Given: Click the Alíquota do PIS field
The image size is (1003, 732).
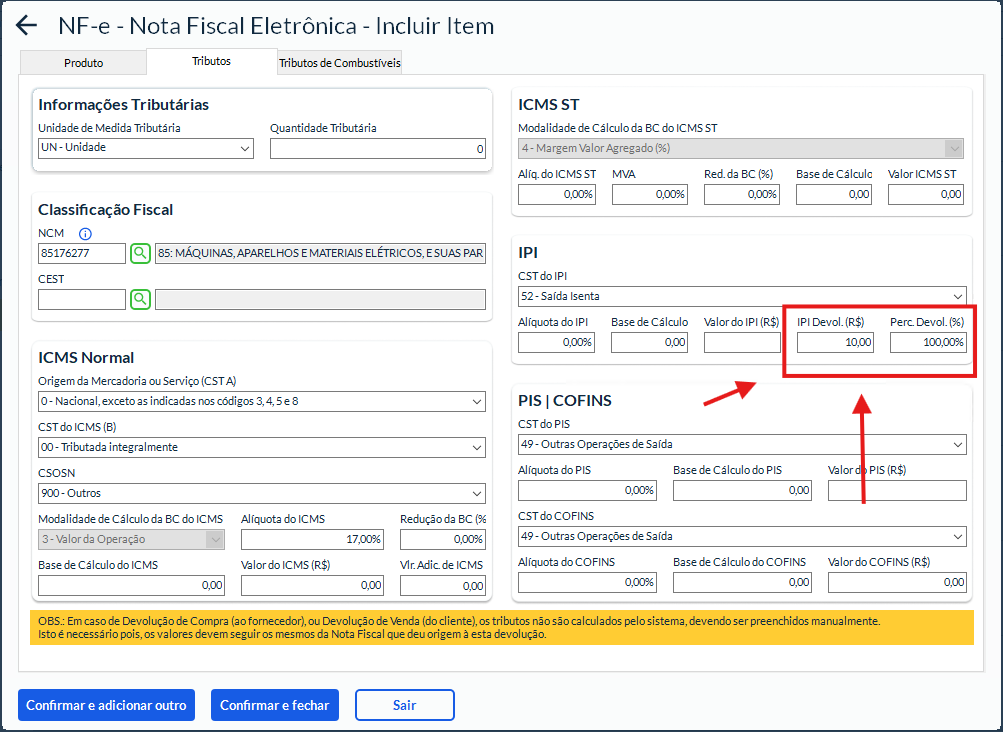Looking at the screenshot, I should point(587,491).
